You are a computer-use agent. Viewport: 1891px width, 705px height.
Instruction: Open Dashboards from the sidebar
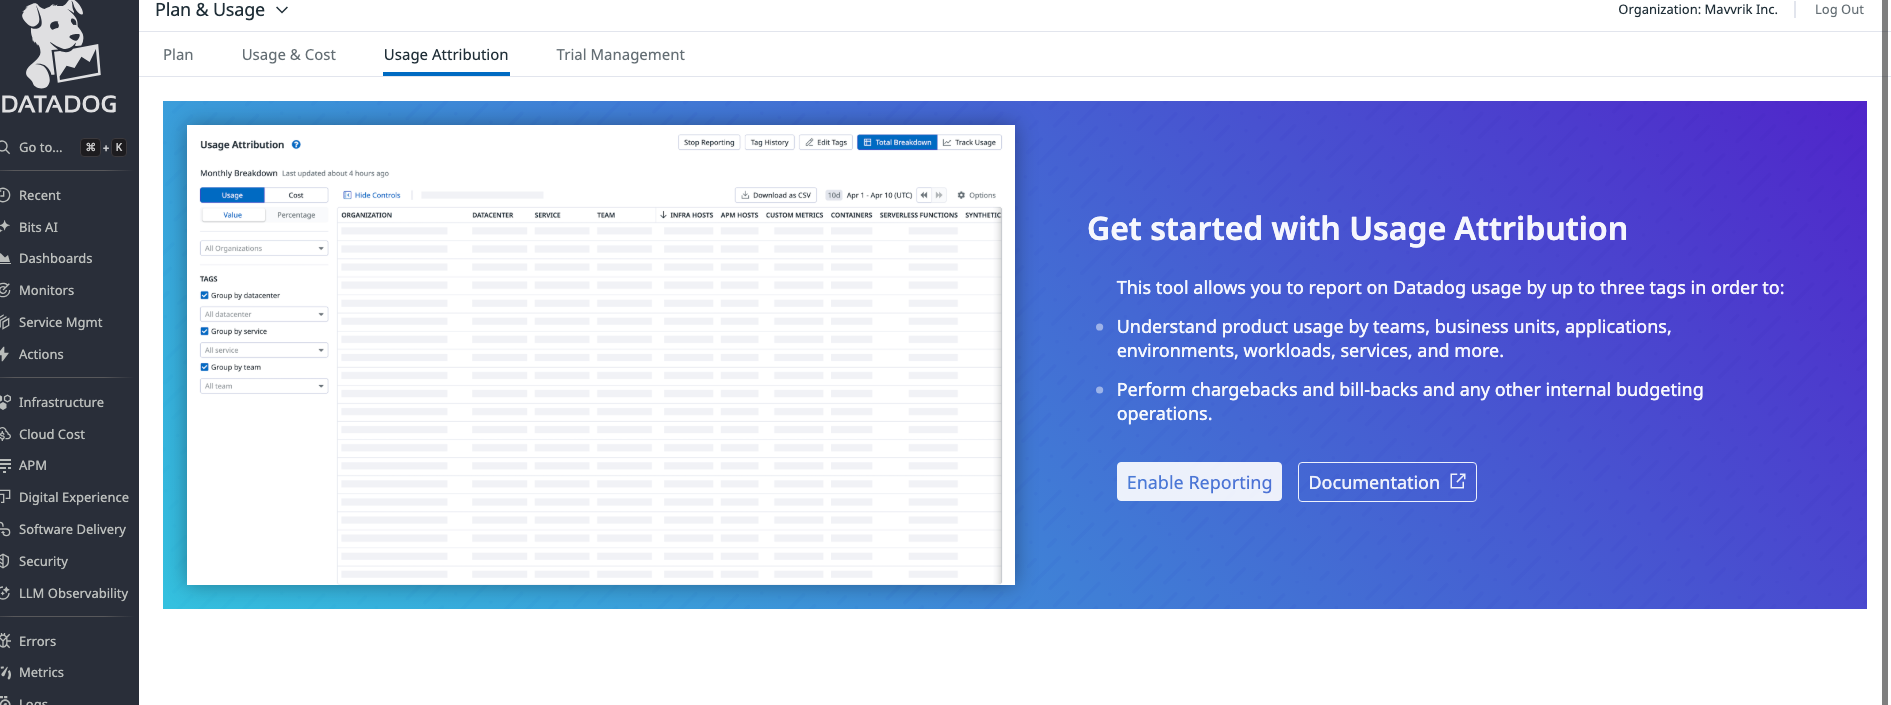[x=55, y=258]
